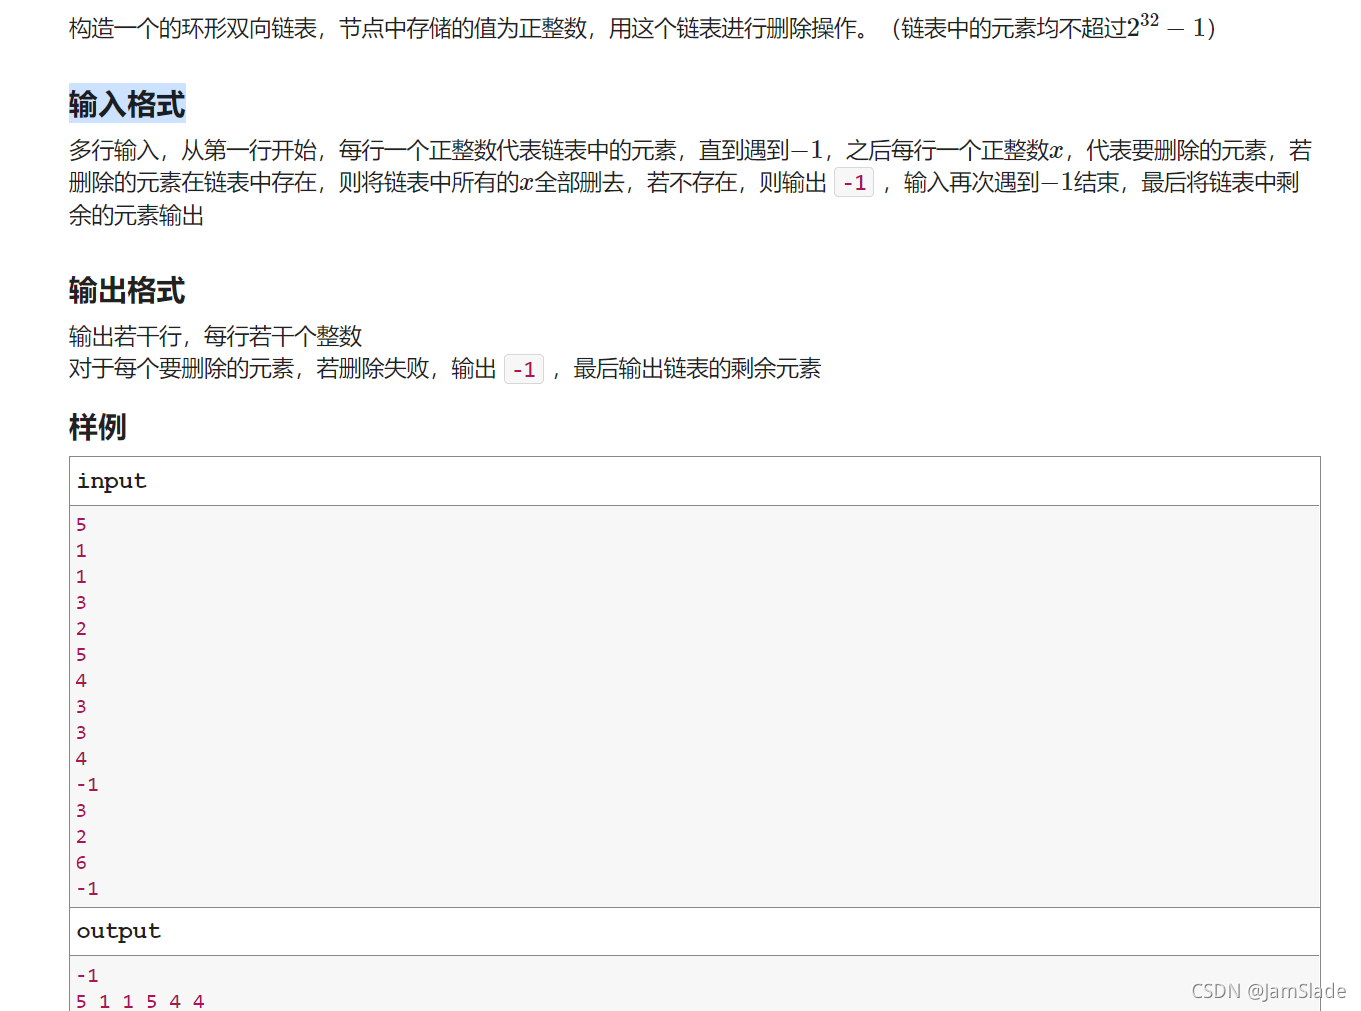
Task: Click the phrase 最后输出链表的剩余元素
Action: tap(697, 369)
